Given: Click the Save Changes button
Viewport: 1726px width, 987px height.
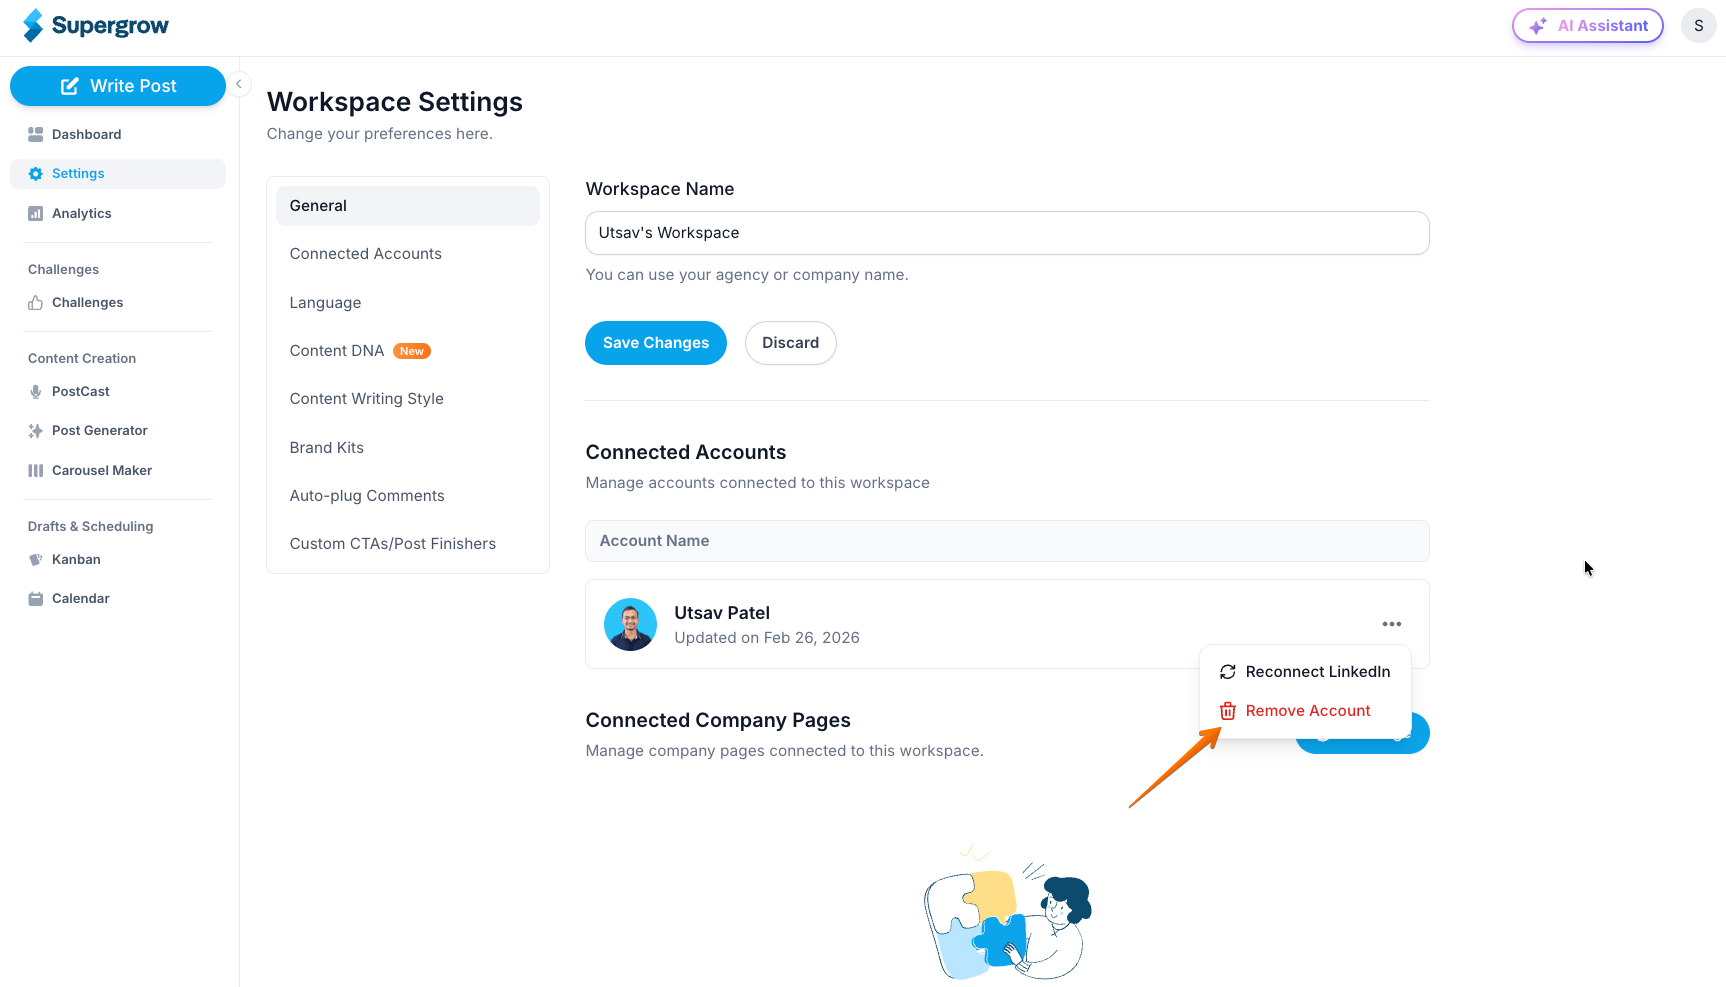Looking at the screenshot, I should [656, 343].
